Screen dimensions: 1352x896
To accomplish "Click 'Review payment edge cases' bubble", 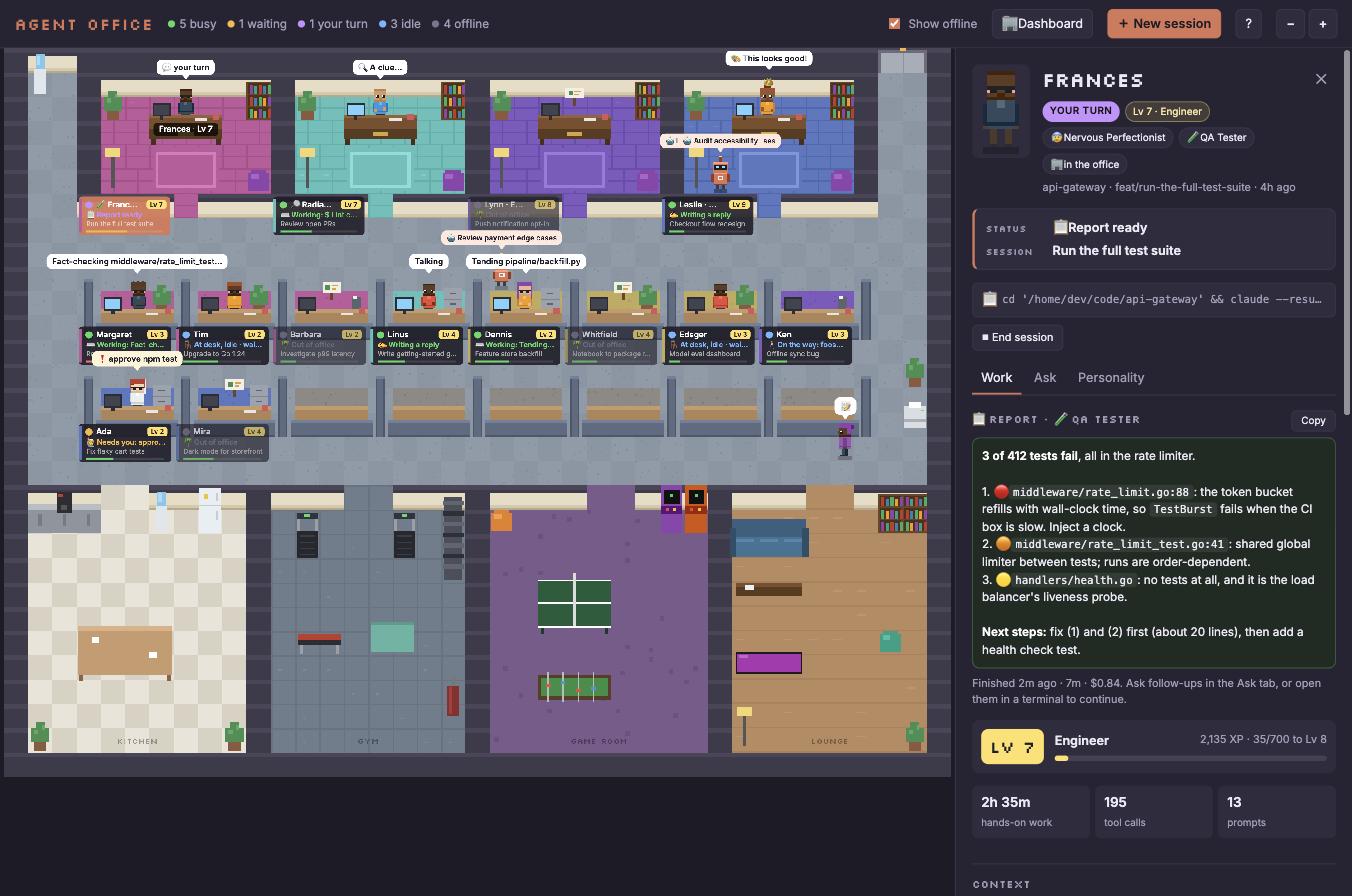I will pos(501,237).
